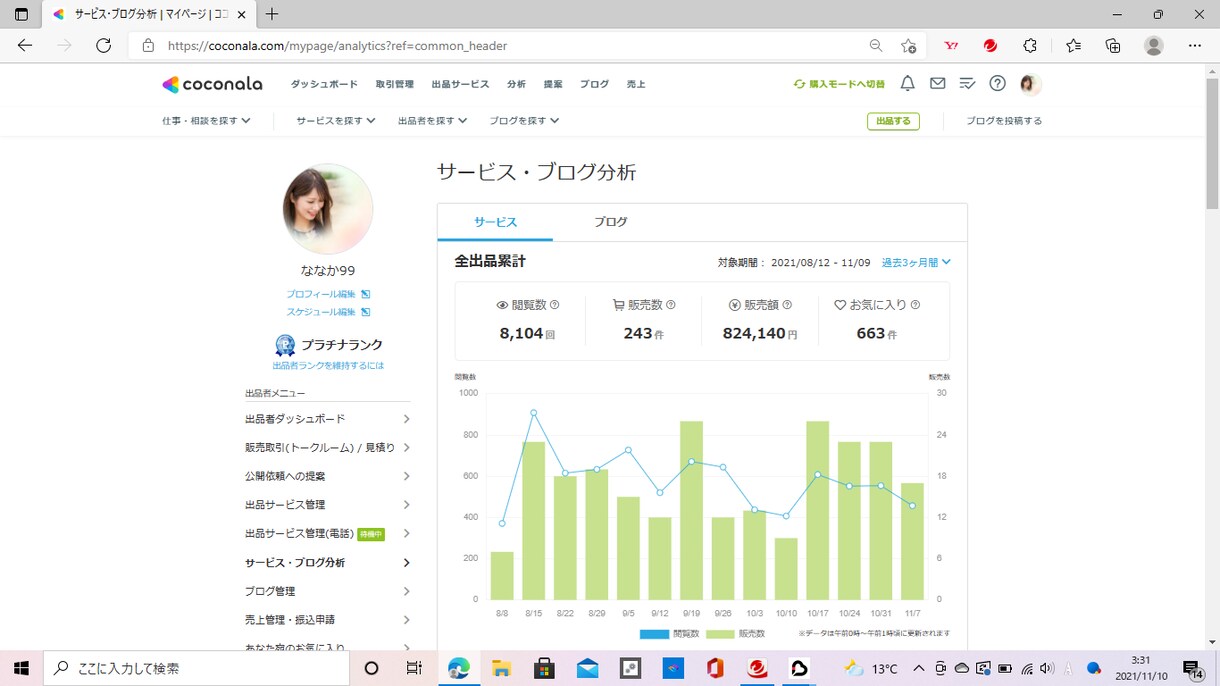The width and height of the screenshot is (1220, 686).
Task: Open the Mail app from the taskbar
Action: [588, 668]
